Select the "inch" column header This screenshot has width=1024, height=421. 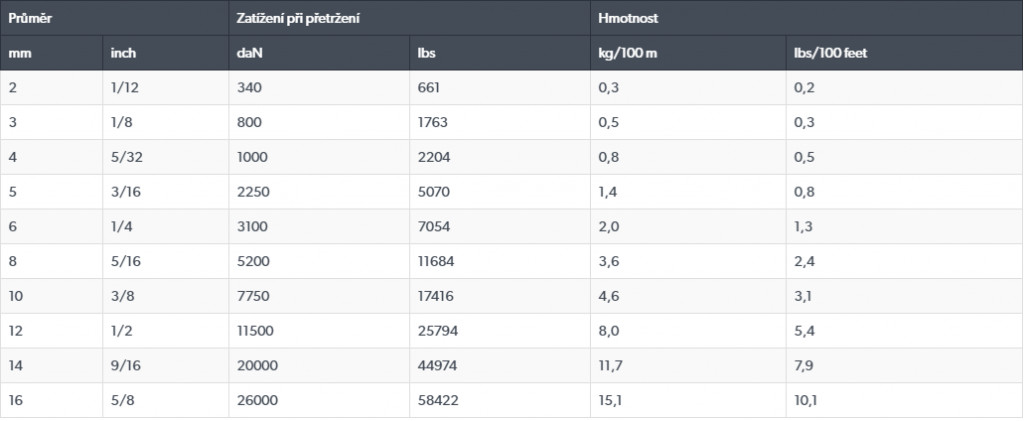[124, 53]
